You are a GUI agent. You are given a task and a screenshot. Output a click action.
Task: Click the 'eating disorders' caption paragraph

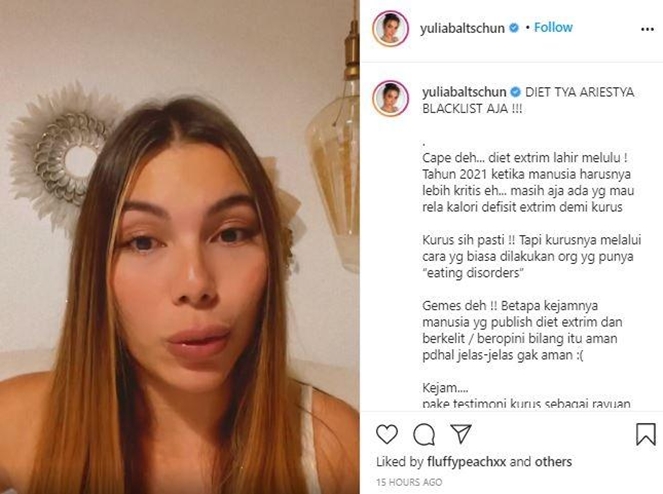tap(531, 256)
